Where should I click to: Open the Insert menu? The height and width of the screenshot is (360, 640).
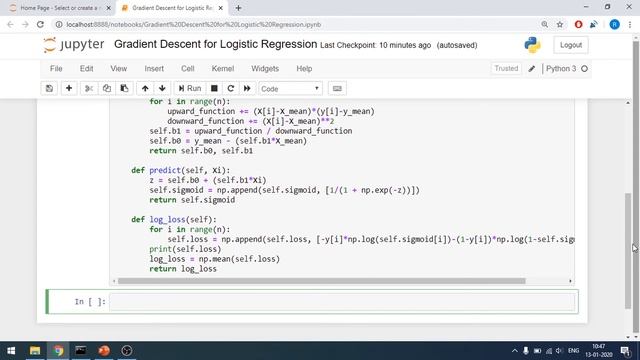tap(154, 69)
